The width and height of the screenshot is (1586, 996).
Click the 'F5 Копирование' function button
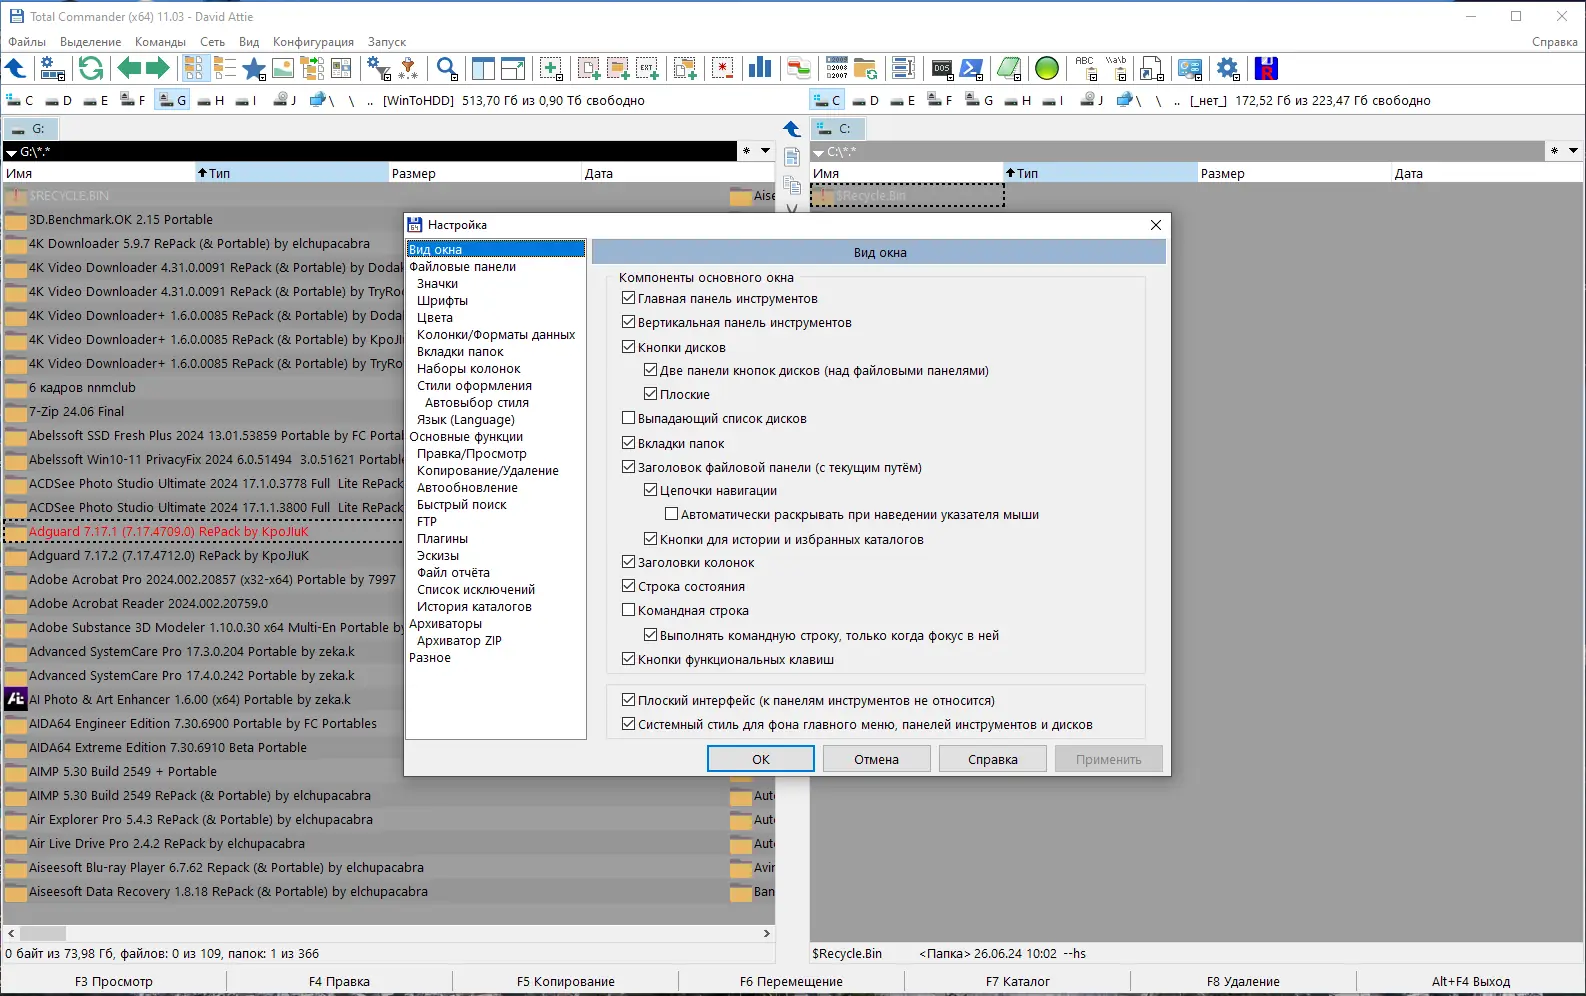(x=566, y=981)
